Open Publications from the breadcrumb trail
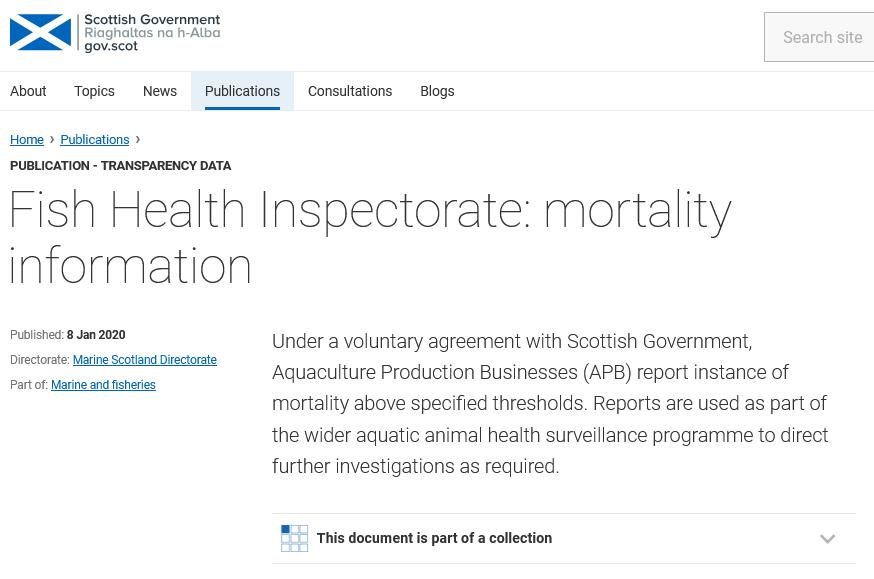874x579 pixels. tap(94, 140)
